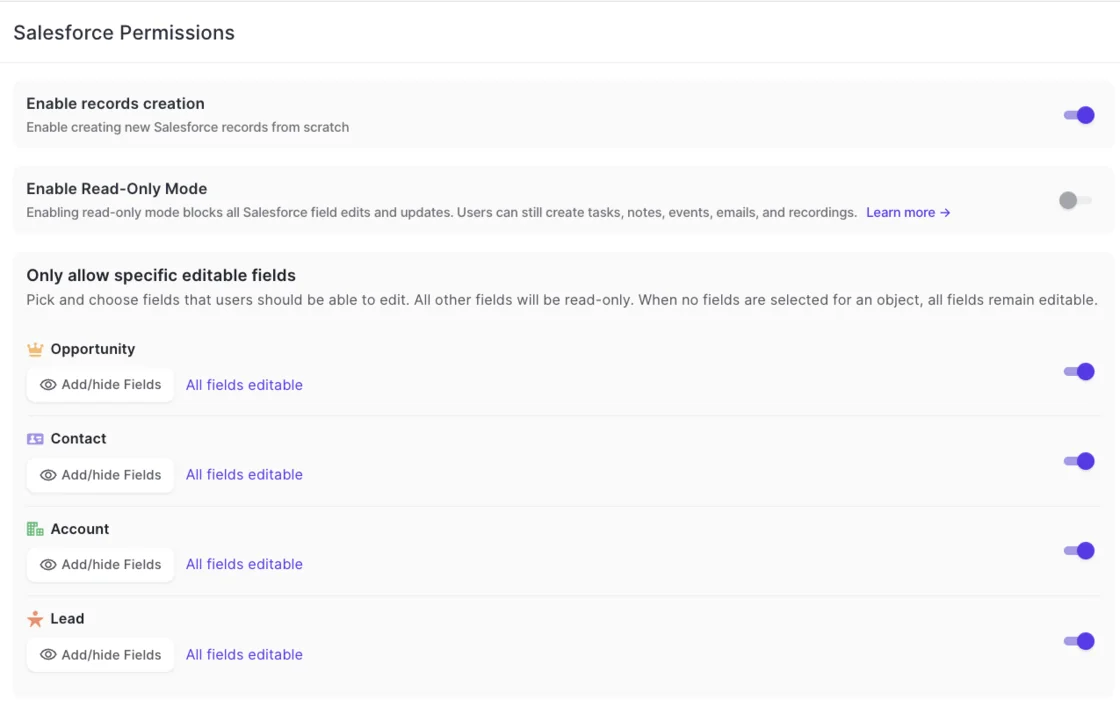1120x714 pixels.
Task: Click the Contact card icon
Action: (x=35, y=439)
